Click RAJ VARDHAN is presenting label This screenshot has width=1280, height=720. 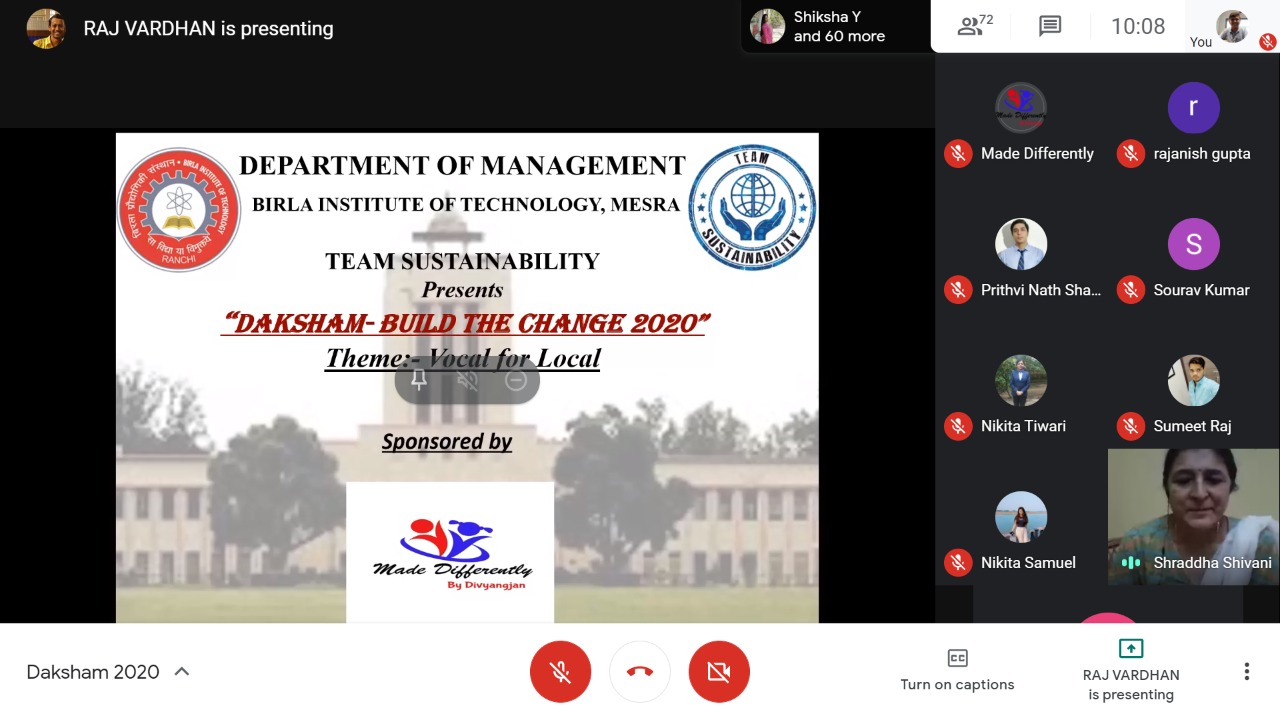[x=208, y=29]
